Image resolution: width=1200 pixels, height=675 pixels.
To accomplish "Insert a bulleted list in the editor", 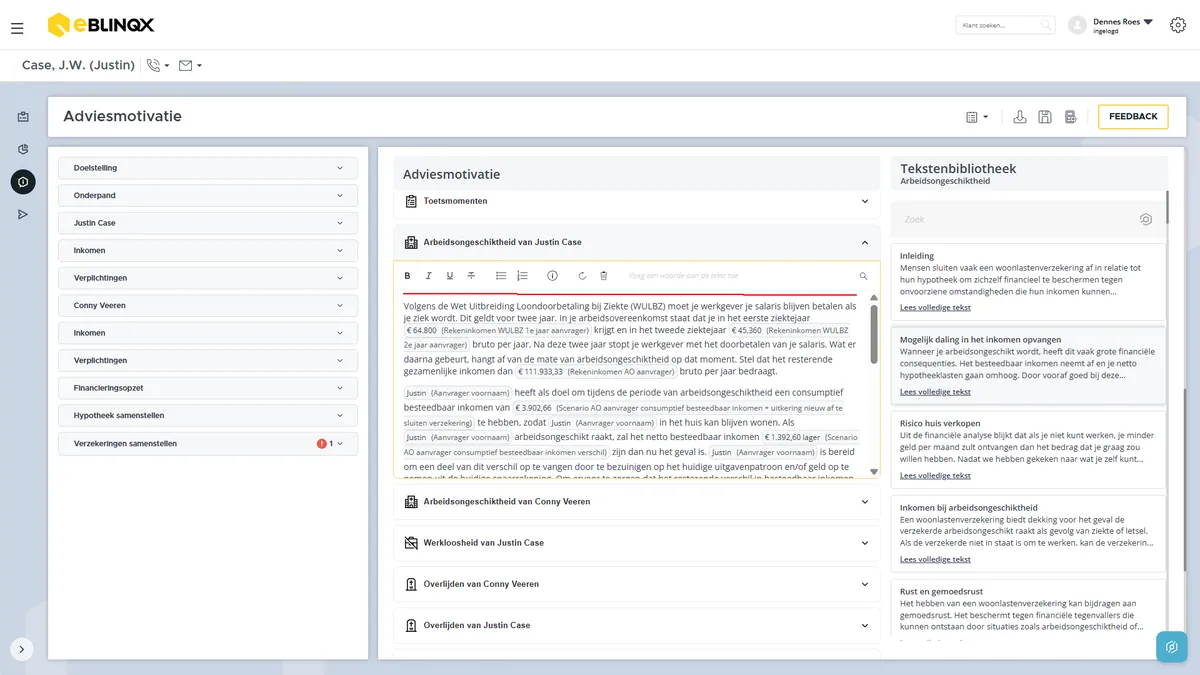I will (501, 275).
